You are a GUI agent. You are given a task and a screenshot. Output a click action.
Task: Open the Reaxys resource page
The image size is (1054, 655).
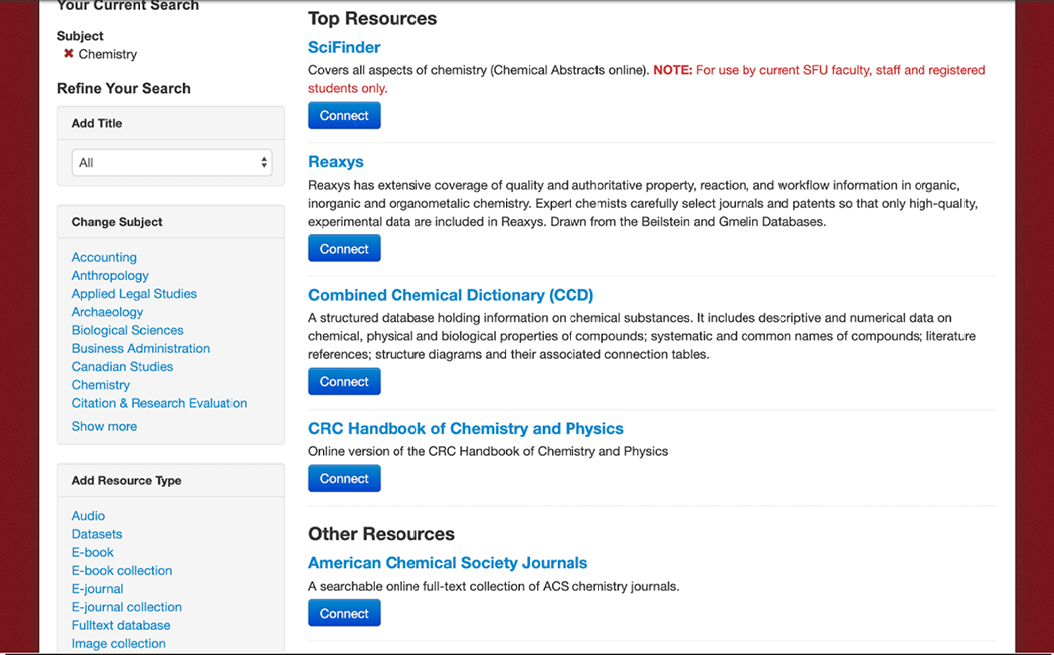click(335, 161)
